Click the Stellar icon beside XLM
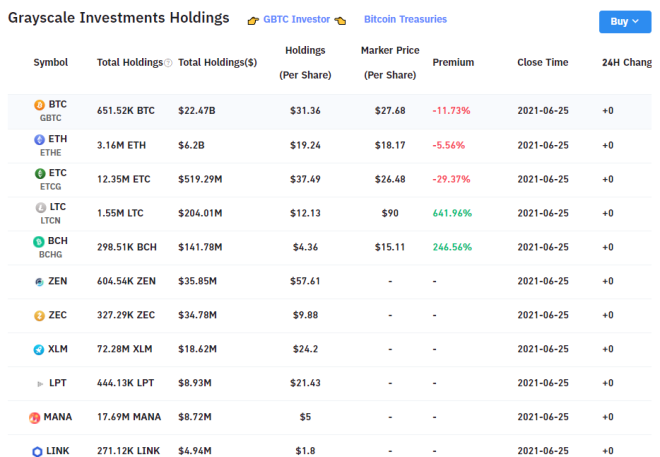The image size is (660, 457). tap(39, 350)
